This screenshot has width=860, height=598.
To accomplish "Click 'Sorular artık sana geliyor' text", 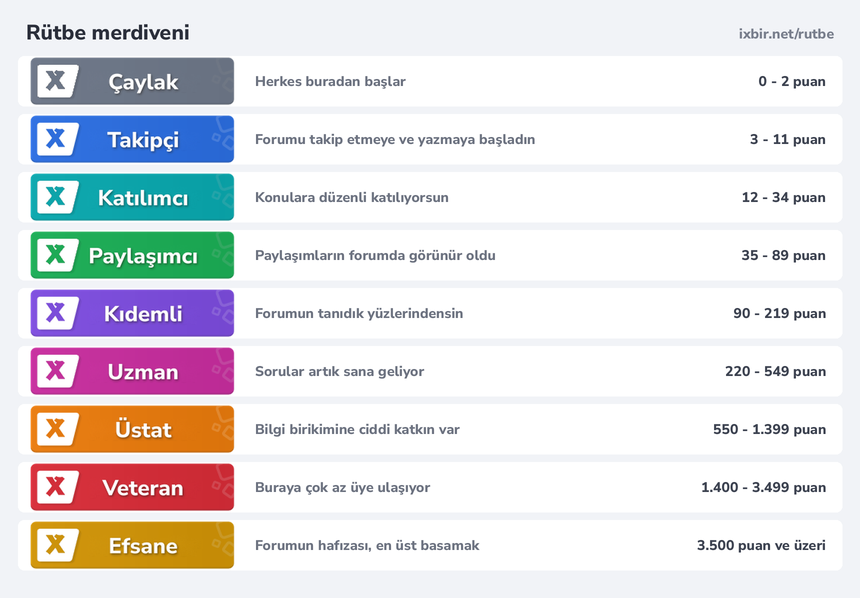I will 340,371.
